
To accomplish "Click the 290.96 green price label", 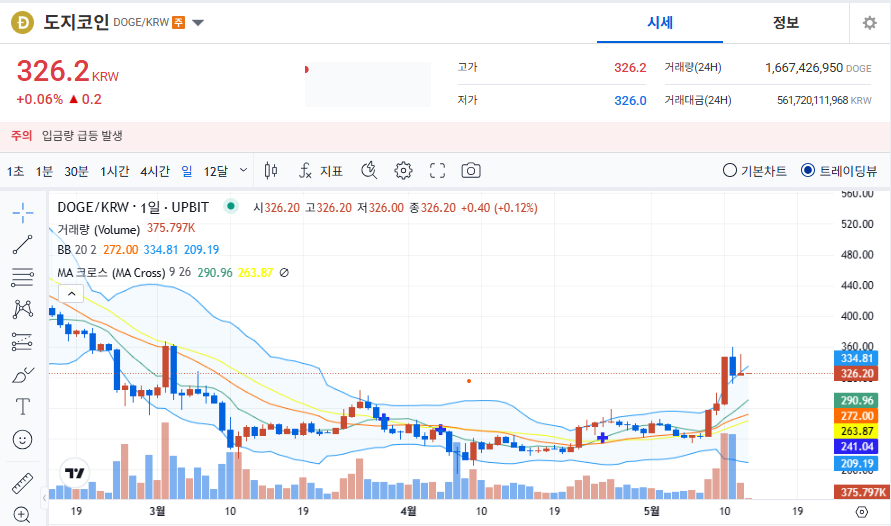I will pyautogui.click(x=856, y=400).
